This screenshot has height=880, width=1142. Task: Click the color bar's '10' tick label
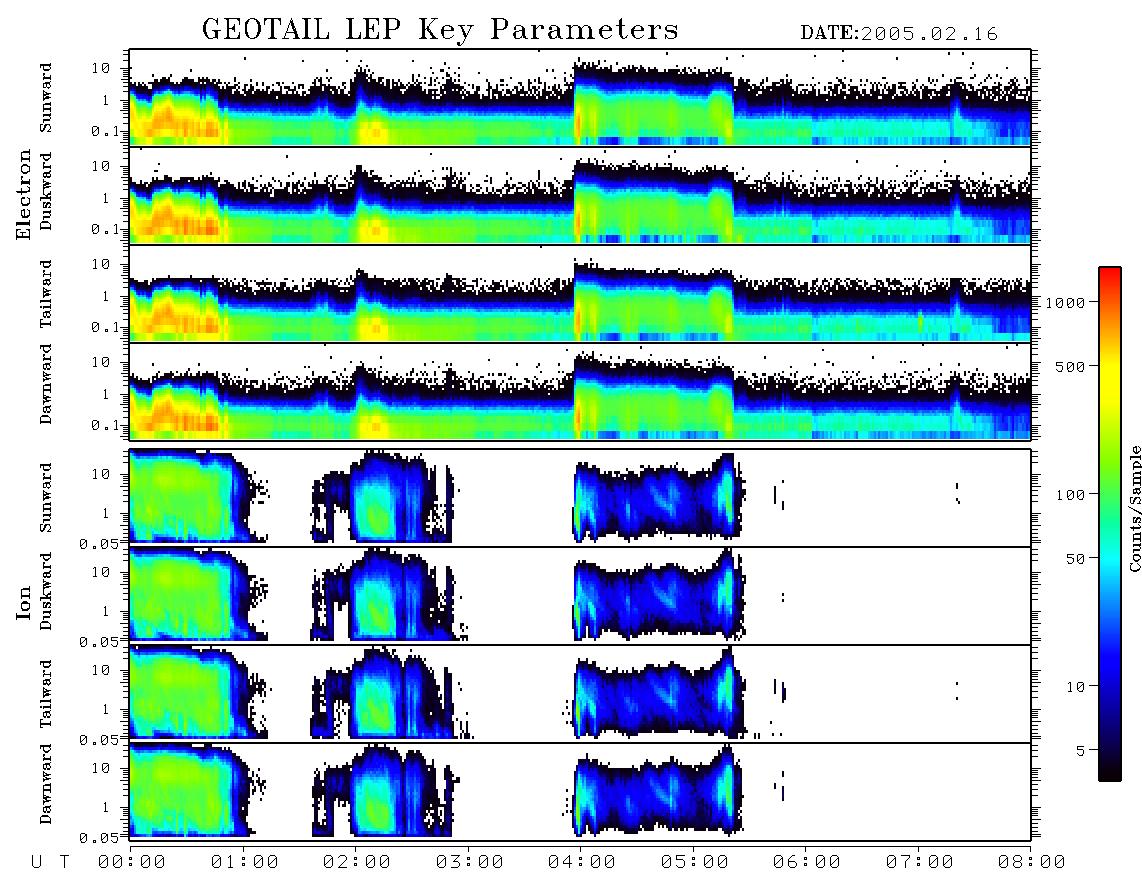click(1076, 687)
